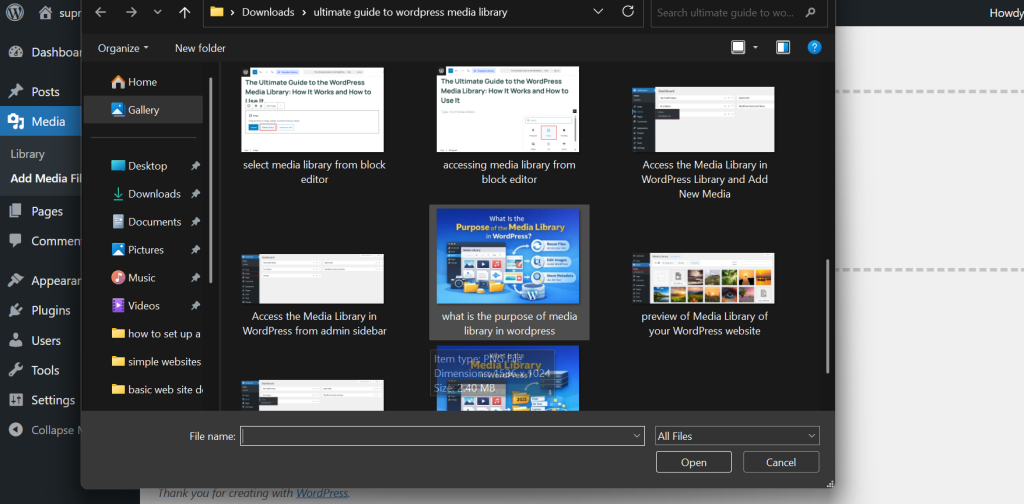
Task: Open Music in navigation pane
Action: pos(133,277)
